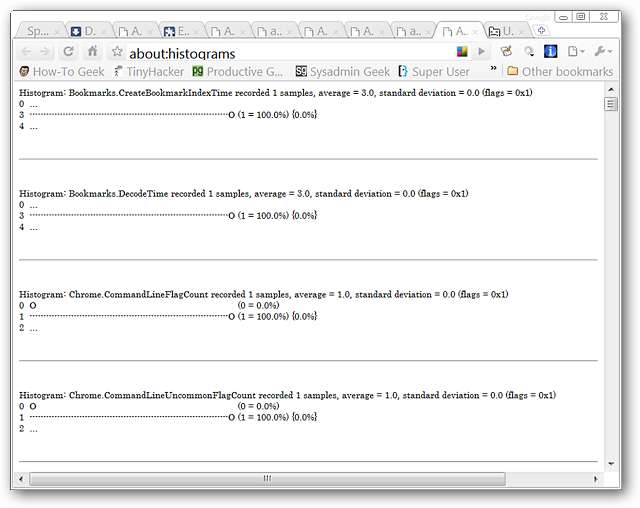
Task: Click the magnifier extension icon
Action: (529, 51)
